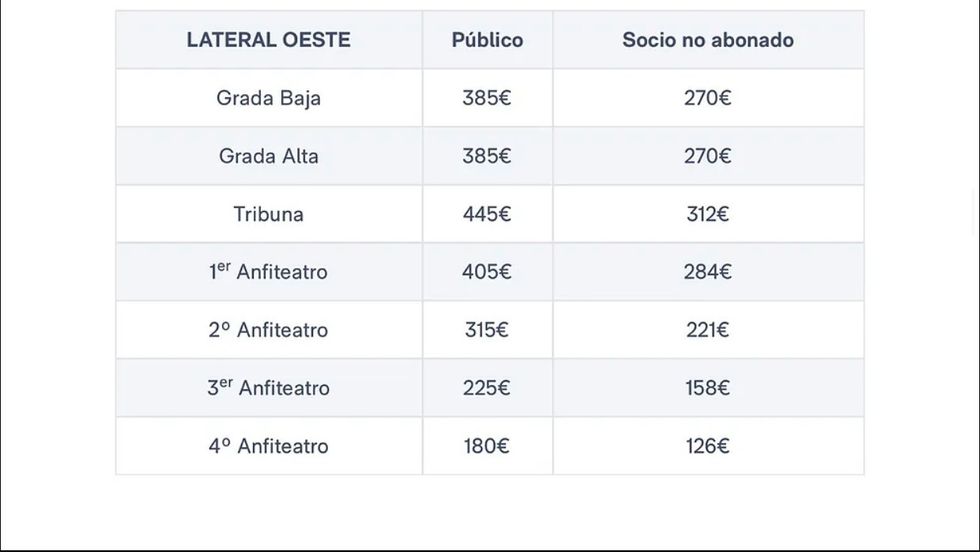Select the 284€ price cell
The image size is (980, 552).
708,272
